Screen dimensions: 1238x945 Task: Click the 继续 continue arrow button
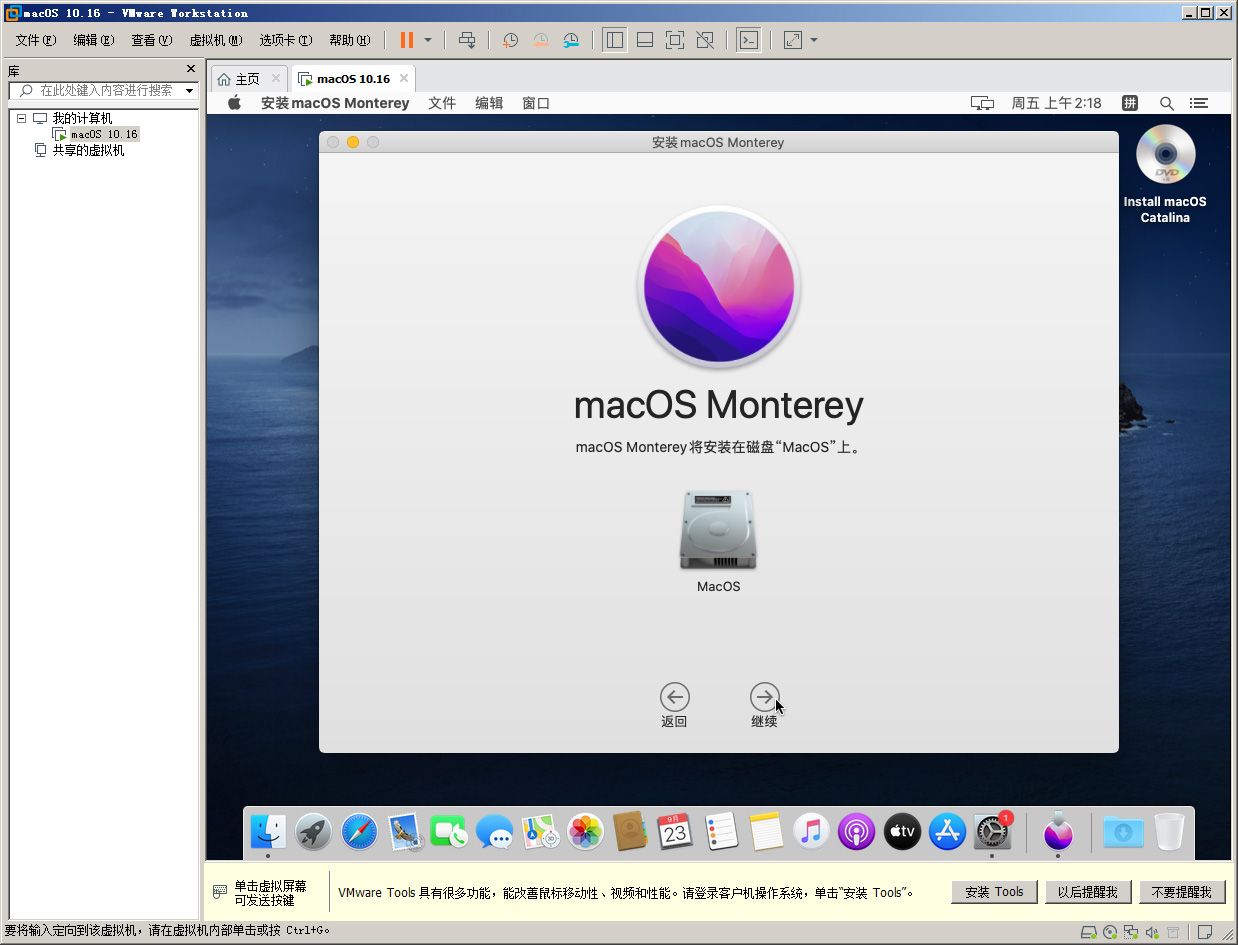tap(765, 697)
